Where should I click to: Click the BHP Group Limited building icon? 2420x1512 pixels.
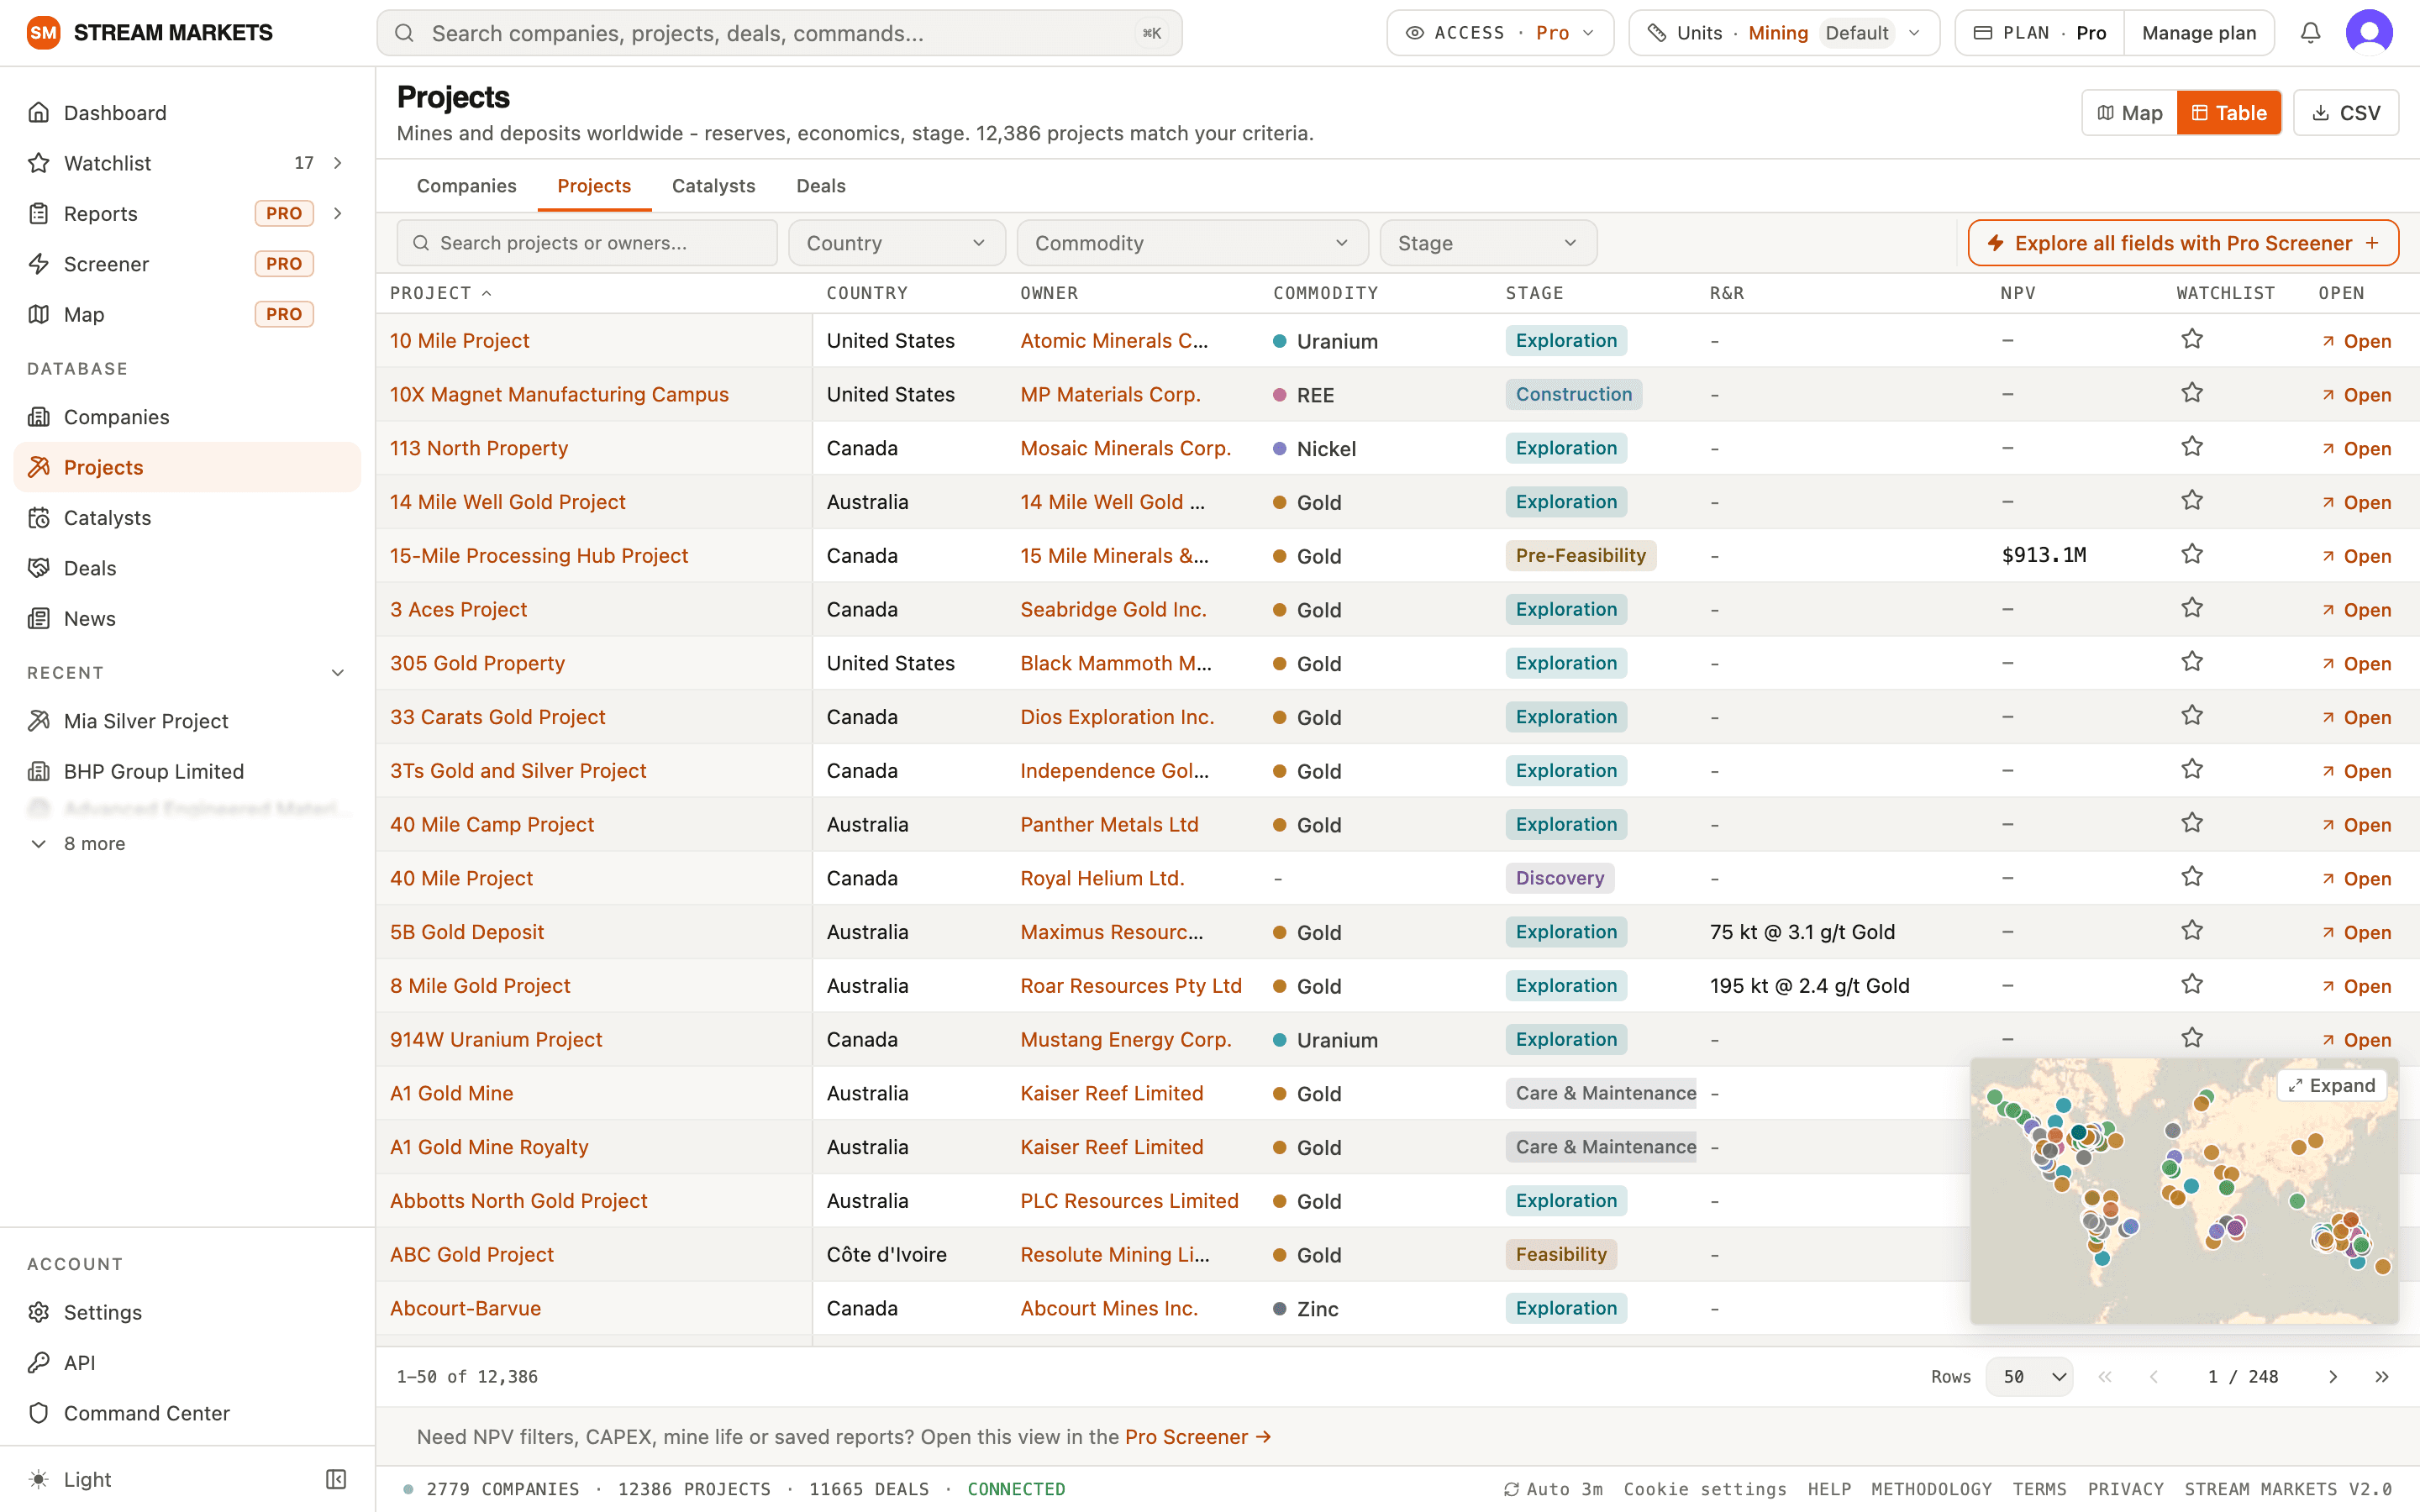(x=39, y=771)
